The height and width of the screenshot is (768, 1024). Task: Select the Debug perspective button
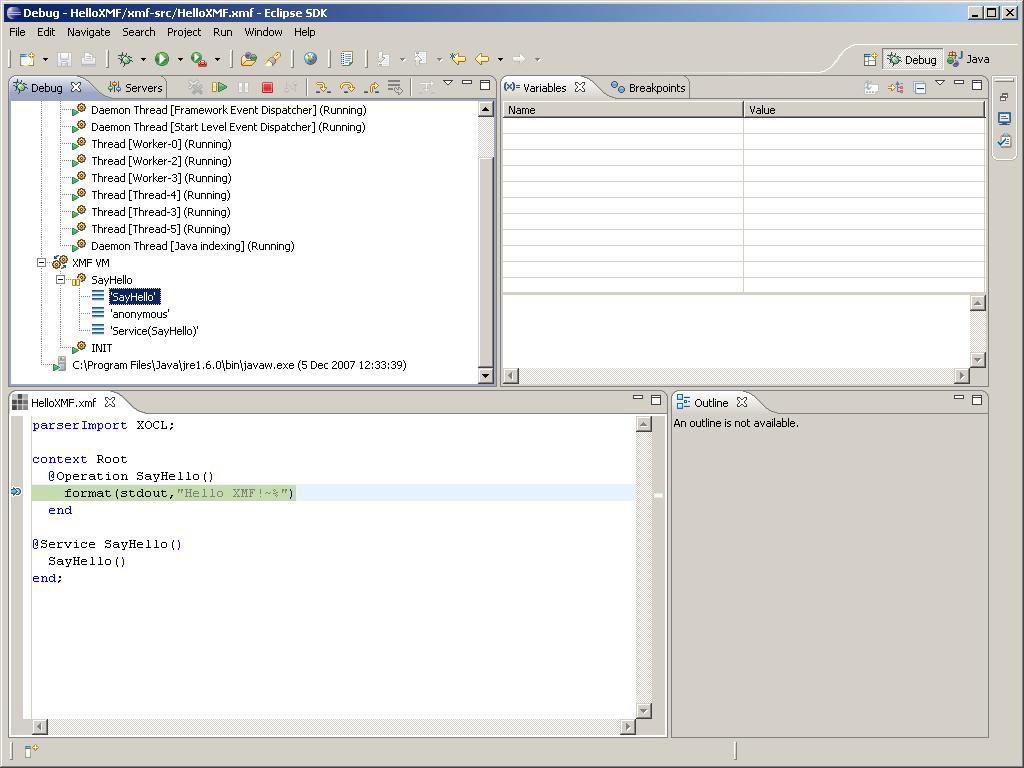913,59
